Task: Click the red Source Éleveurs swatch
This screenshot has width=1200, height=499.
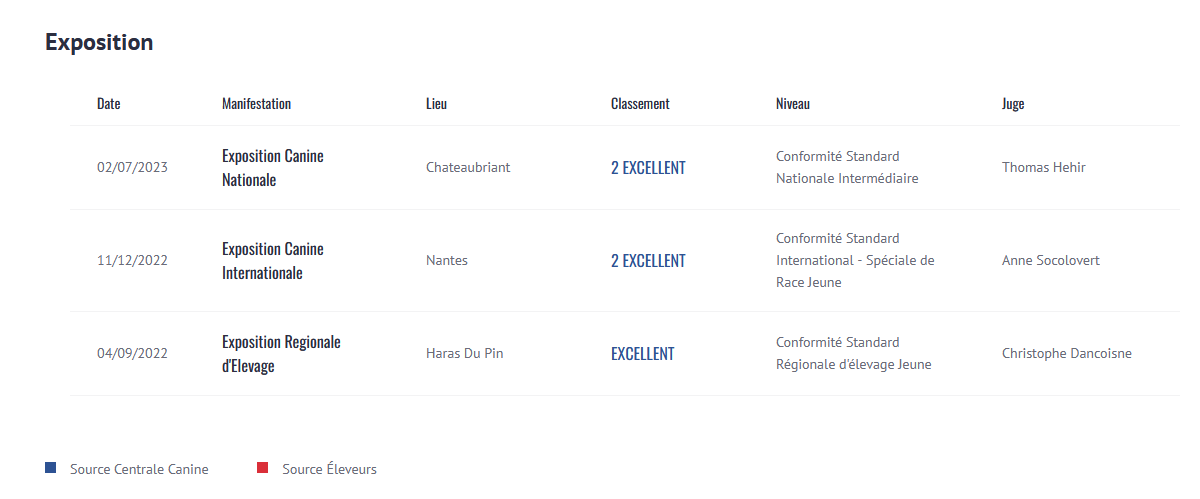Action: tap(263, 468)
